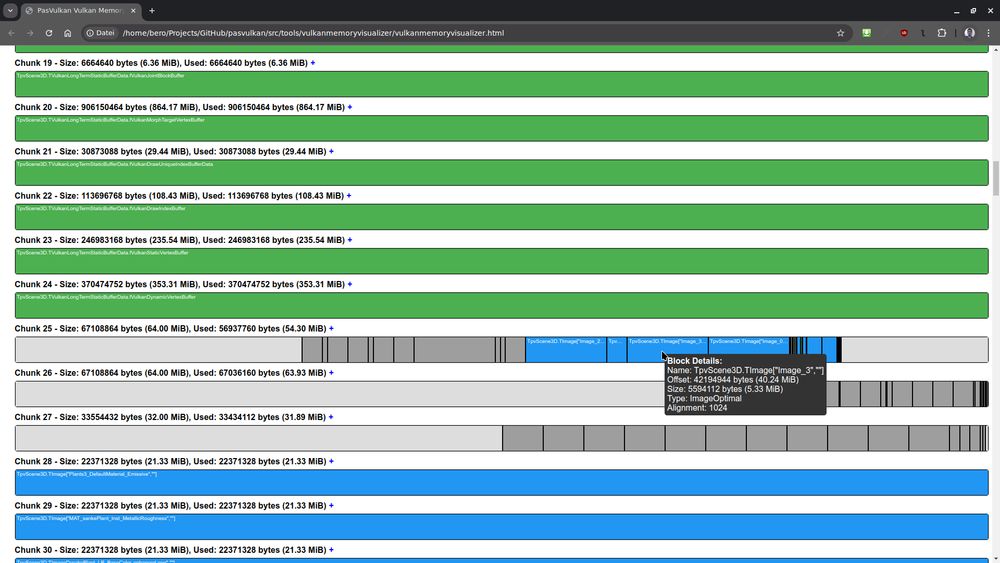This screenshot has height=563, width=1000.
Task: Restore the browser window size
Action: pos(973,11)
